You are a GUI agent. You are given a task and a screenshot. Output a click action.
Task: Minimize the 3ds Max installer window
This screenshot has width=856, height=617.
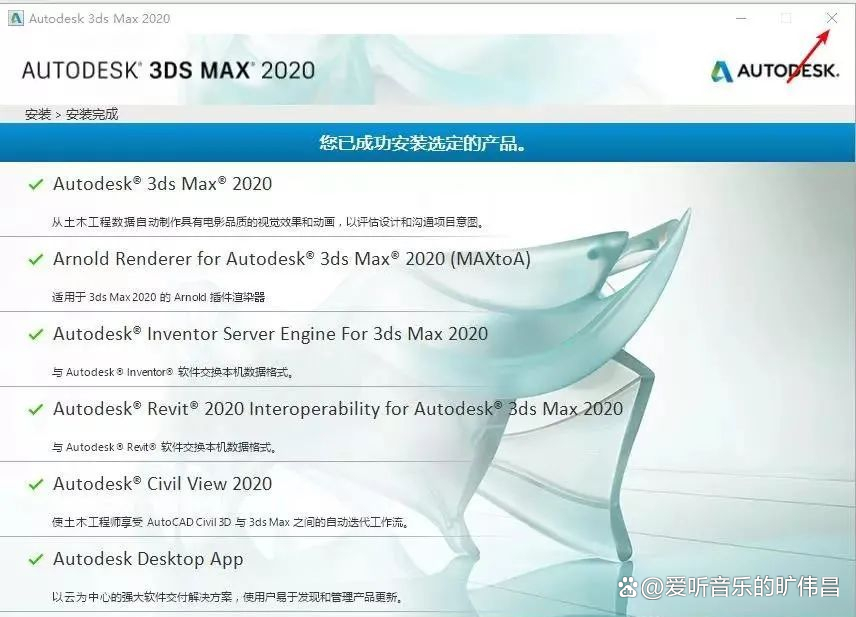point(741,18)
